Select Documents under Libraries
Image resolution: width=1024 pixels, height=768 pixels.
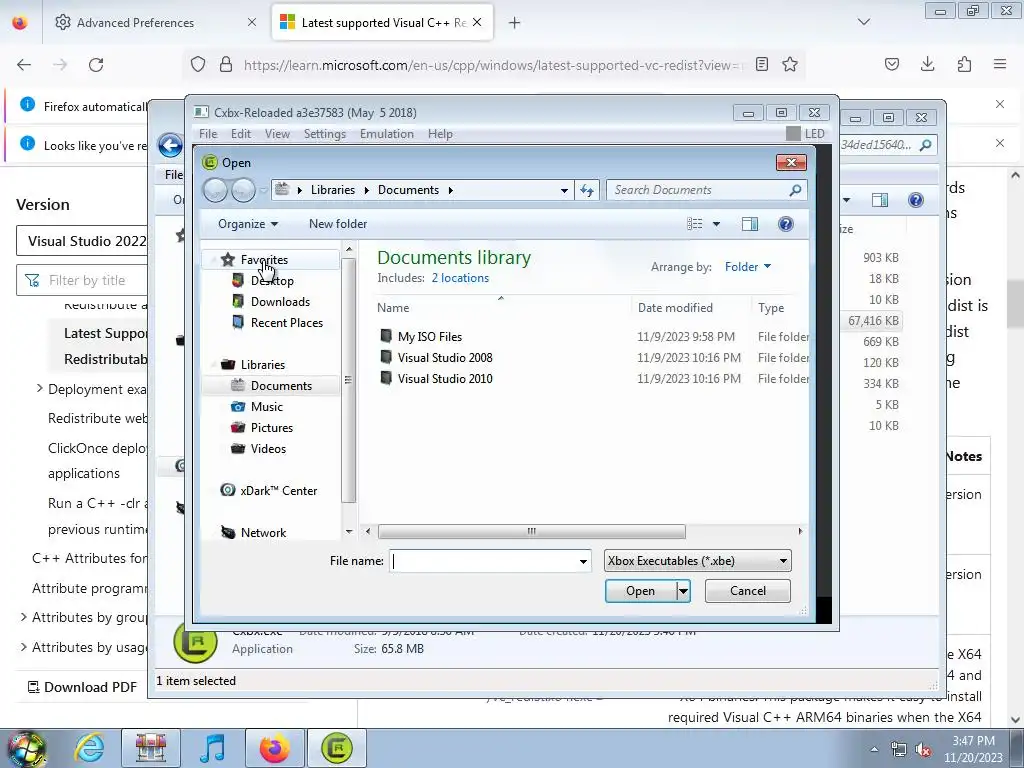(x=281, y=386)
